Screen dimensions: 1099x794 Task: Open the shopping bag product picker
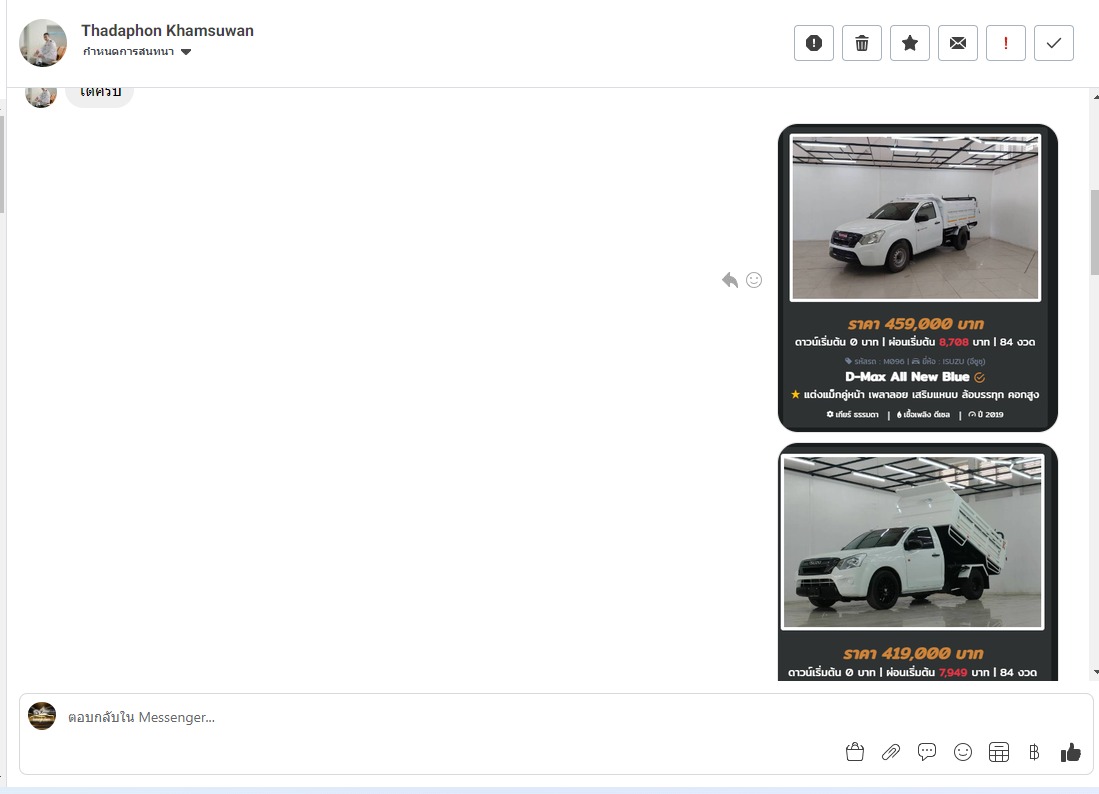(854, 752)
